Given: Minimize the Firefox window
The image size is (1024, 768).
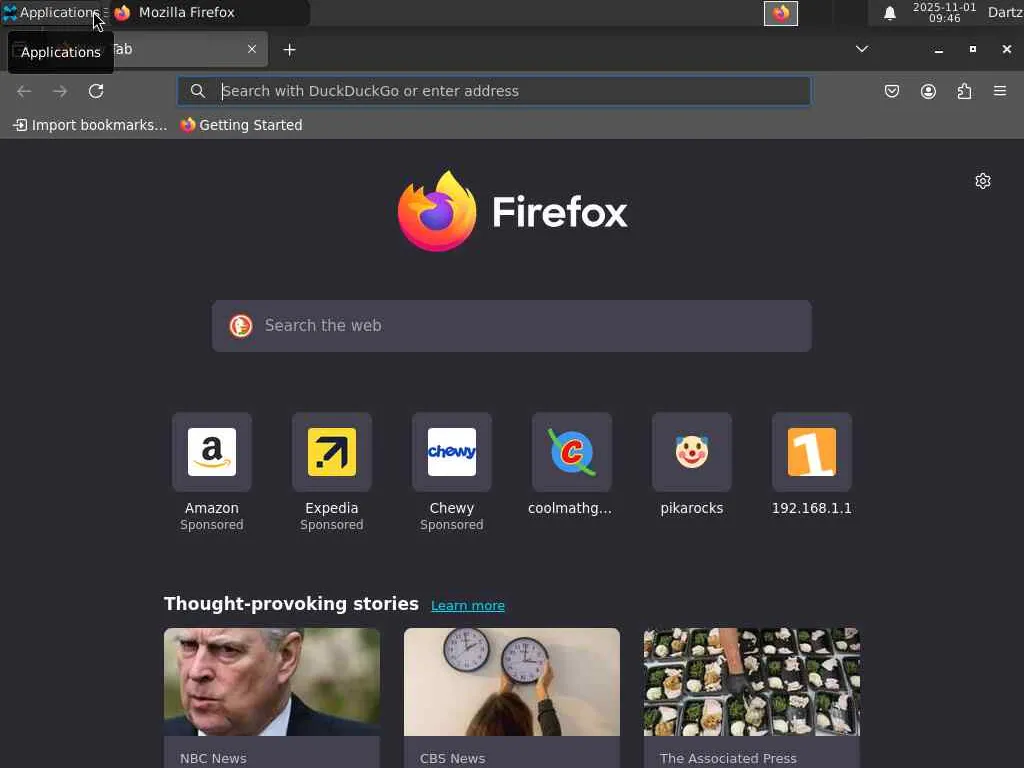Looking at the screenshot, I should click(x=938, y=50).
